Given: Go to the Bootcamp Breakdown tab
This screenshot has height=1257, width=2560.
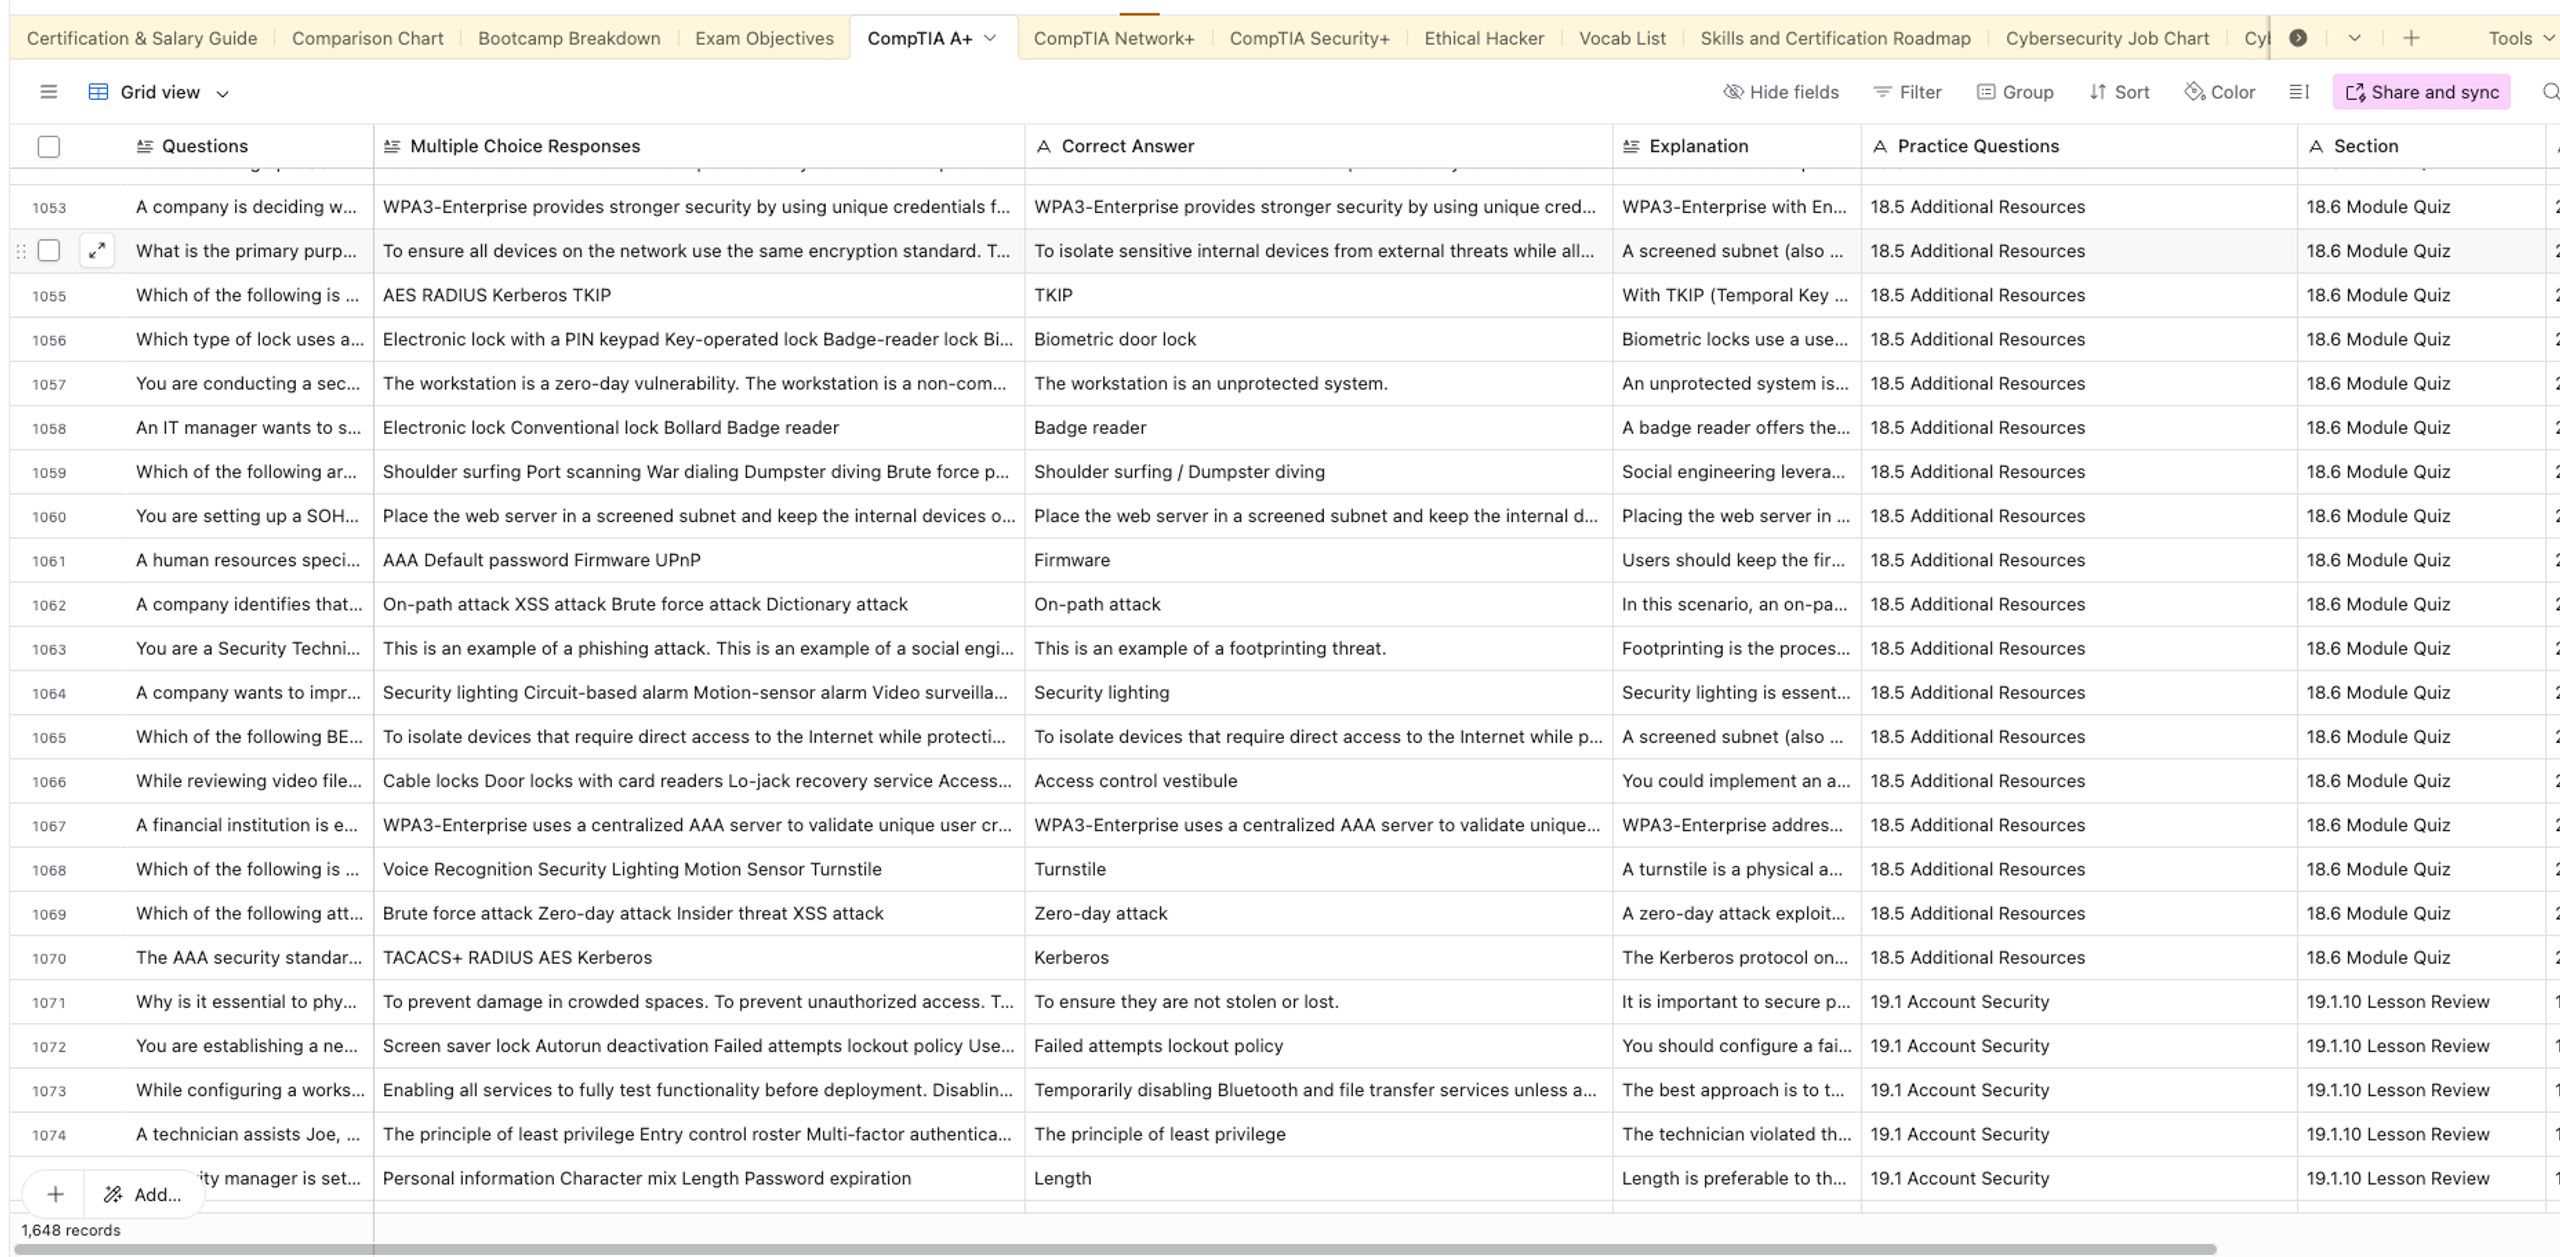Looking at the screenshot, I should click(x=569, y=38).
